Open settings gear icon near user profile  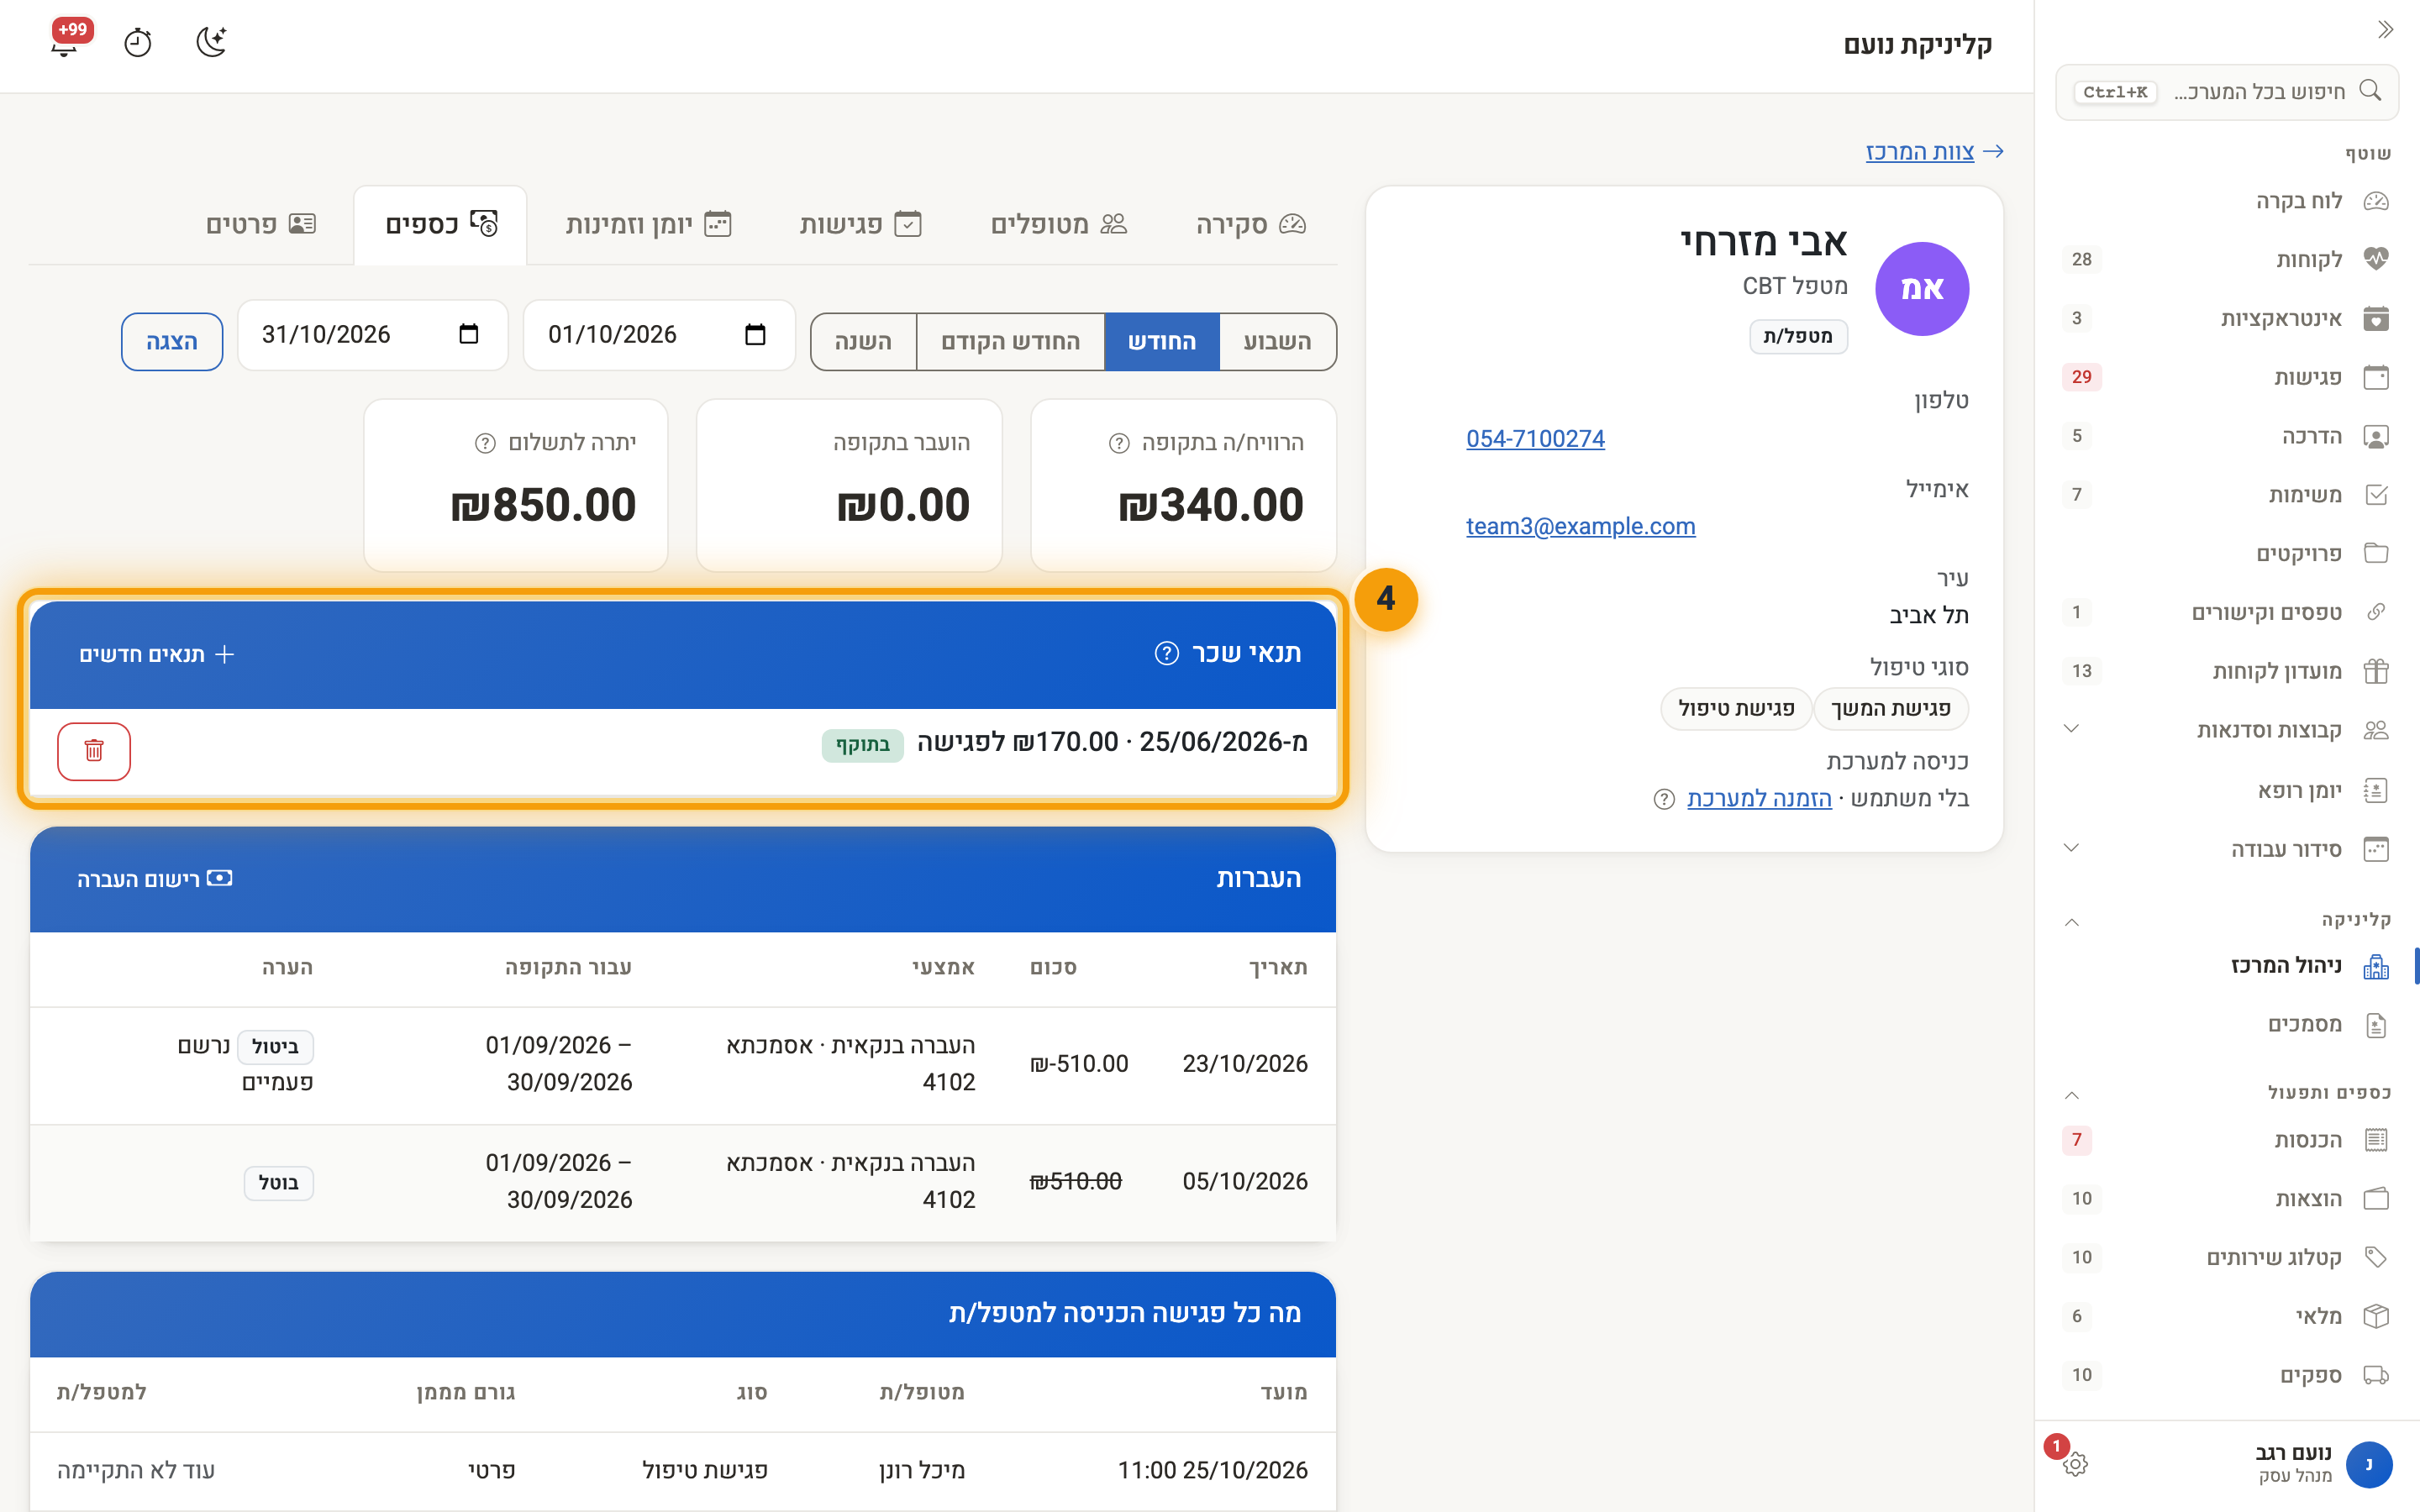tap(2075, 1464)
